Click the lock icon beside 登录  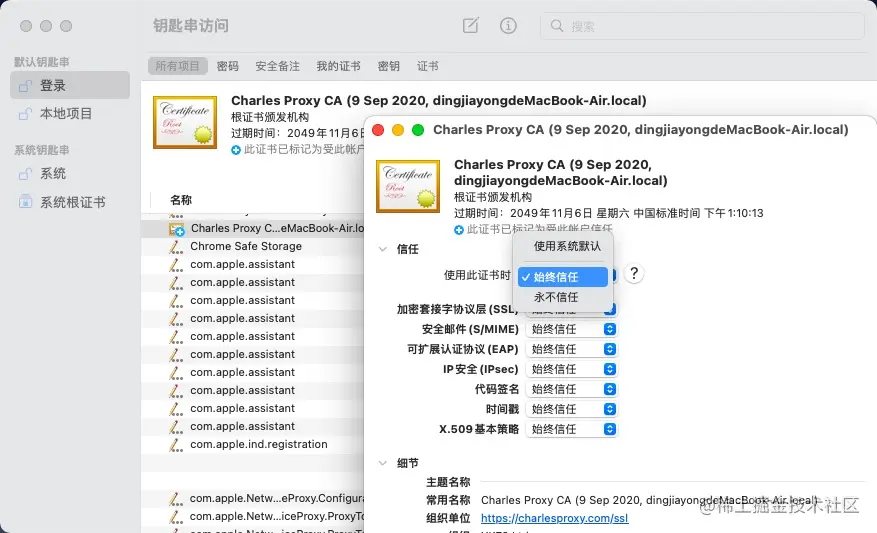pyautogui.click(x=25, y=86)
